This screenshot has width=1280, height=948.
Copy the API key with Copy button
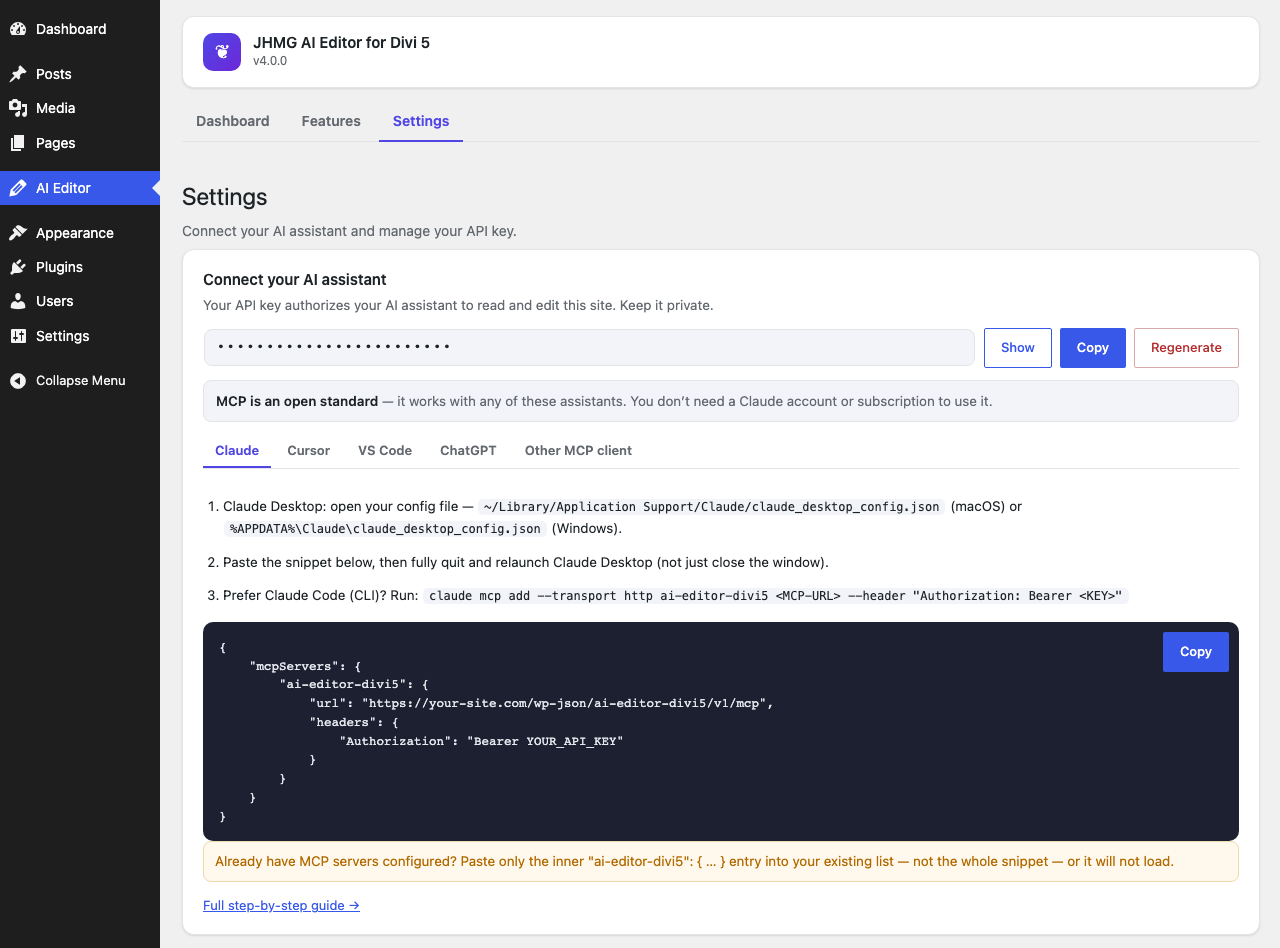point(1093,348)
